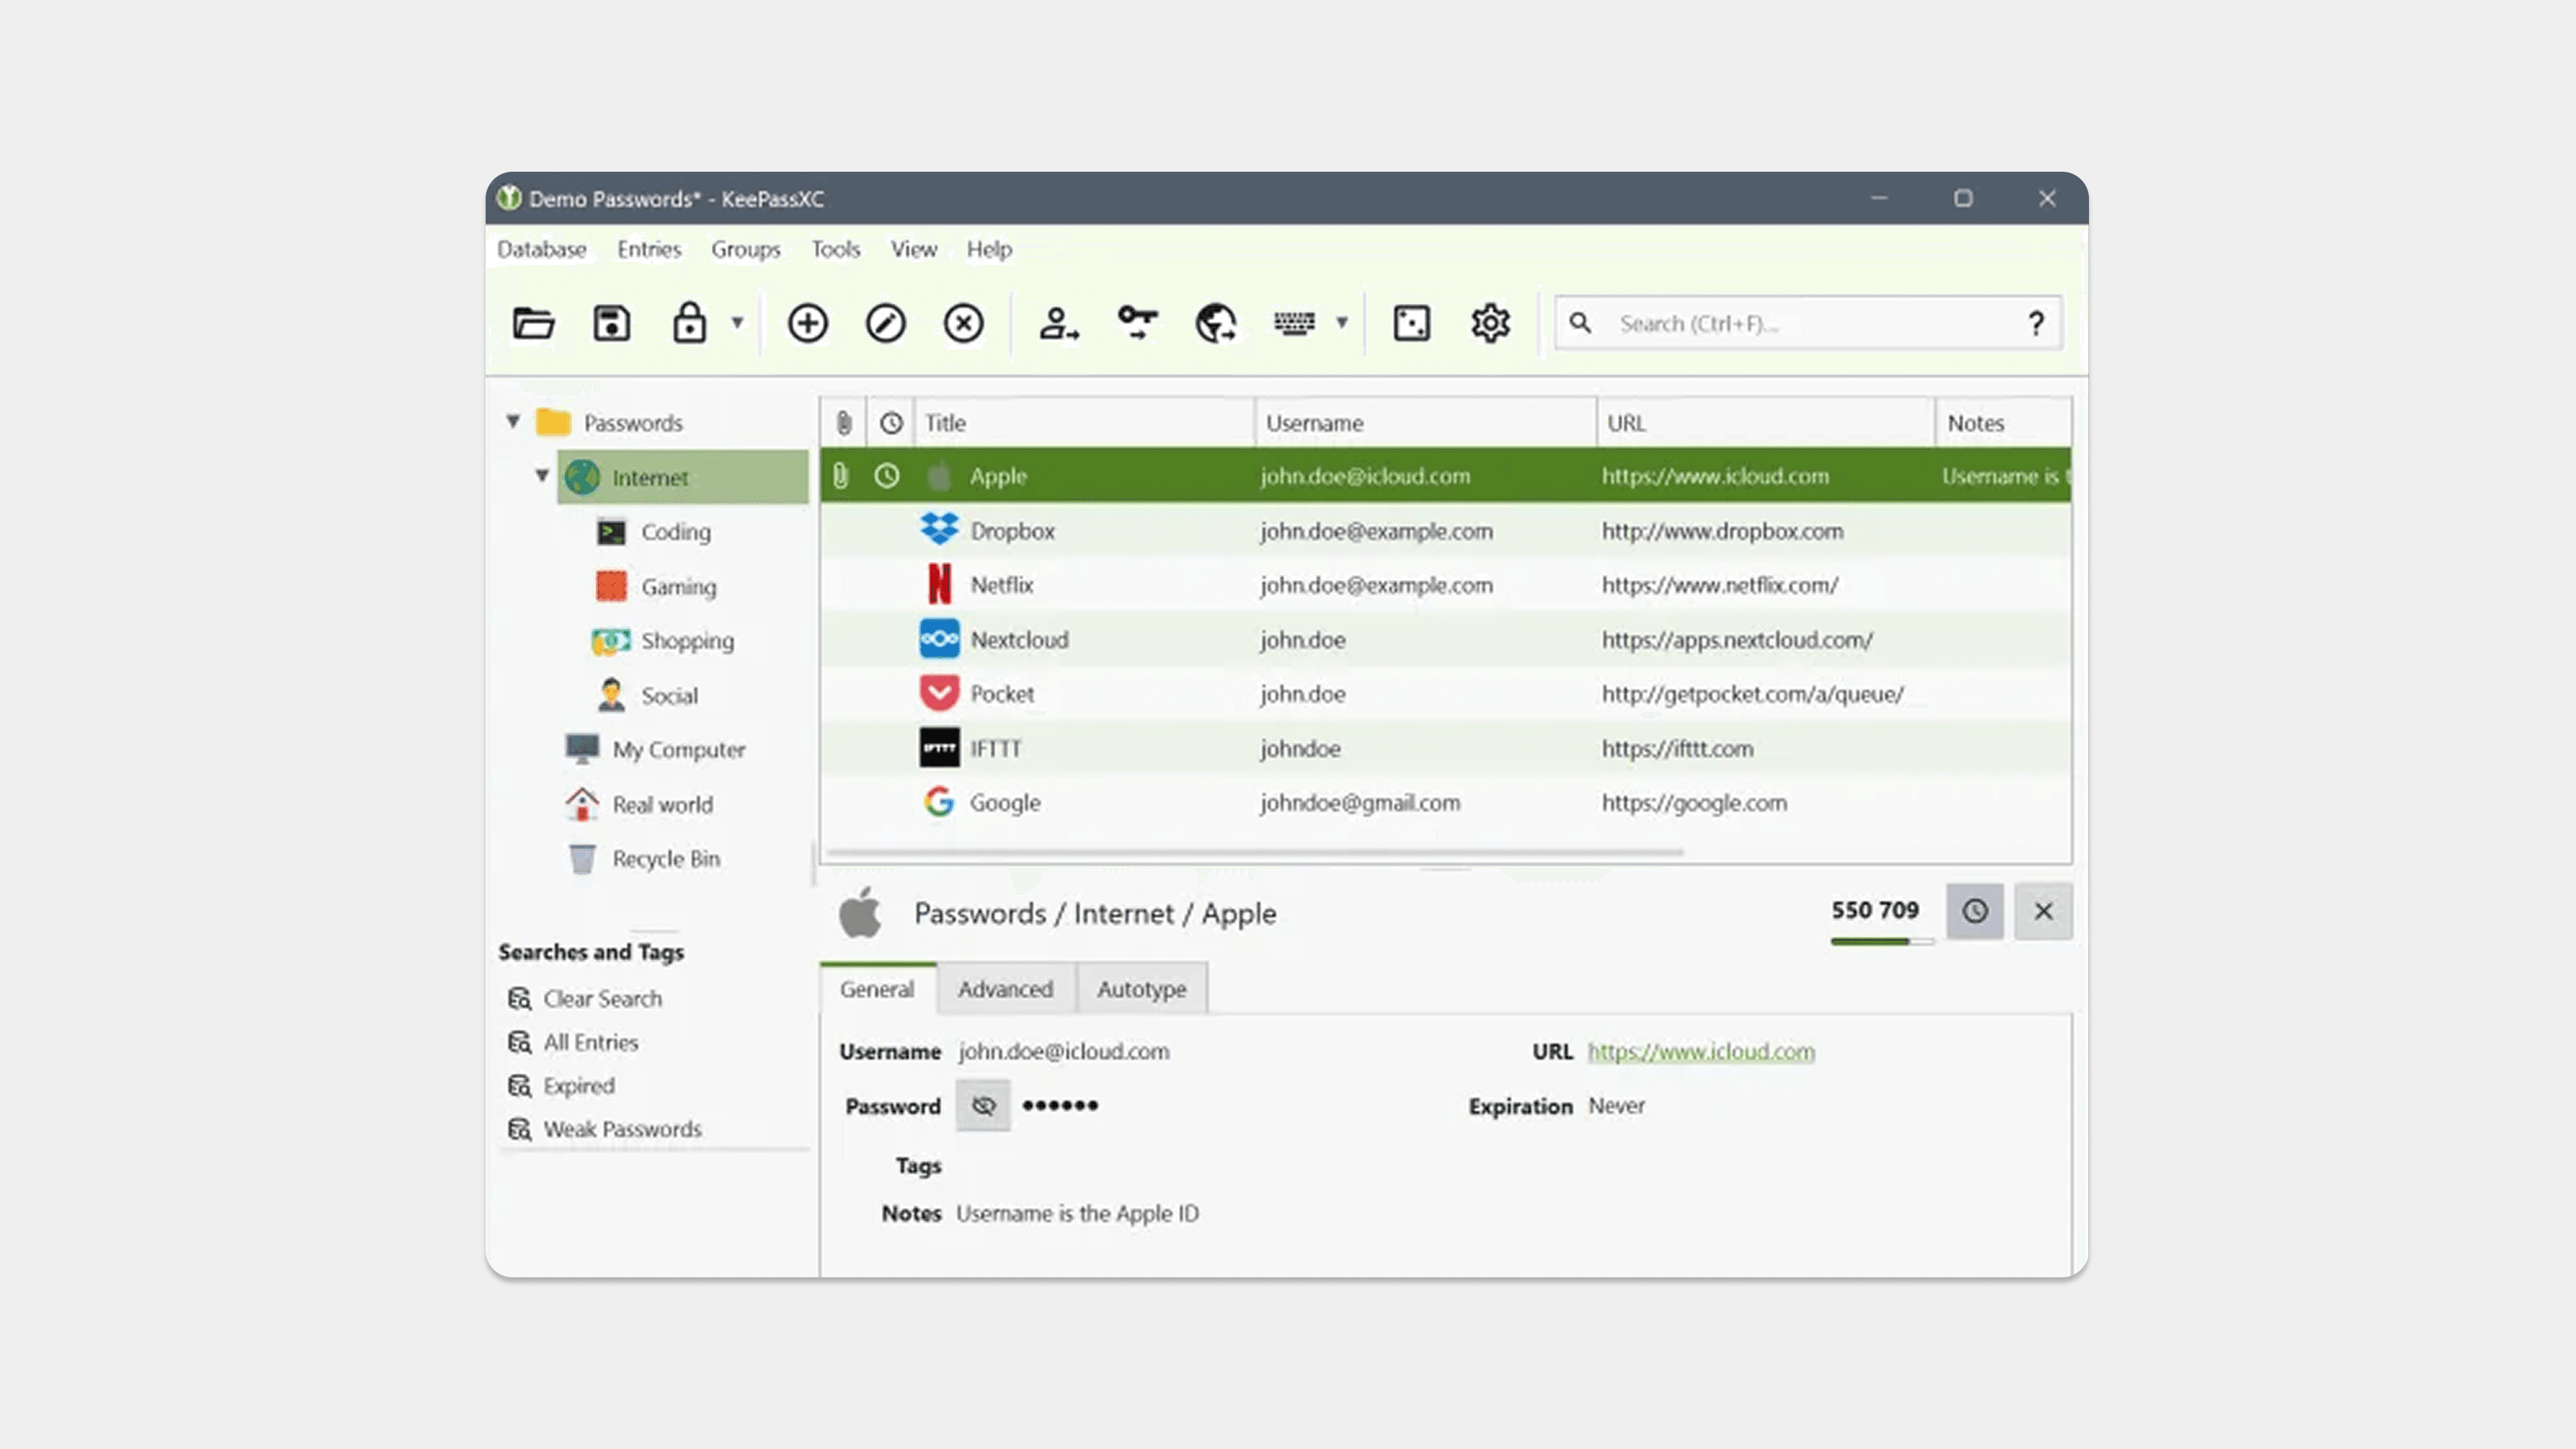Show Weak Passwords search
The image size is (2576, 1449).
pos(622,1129)
